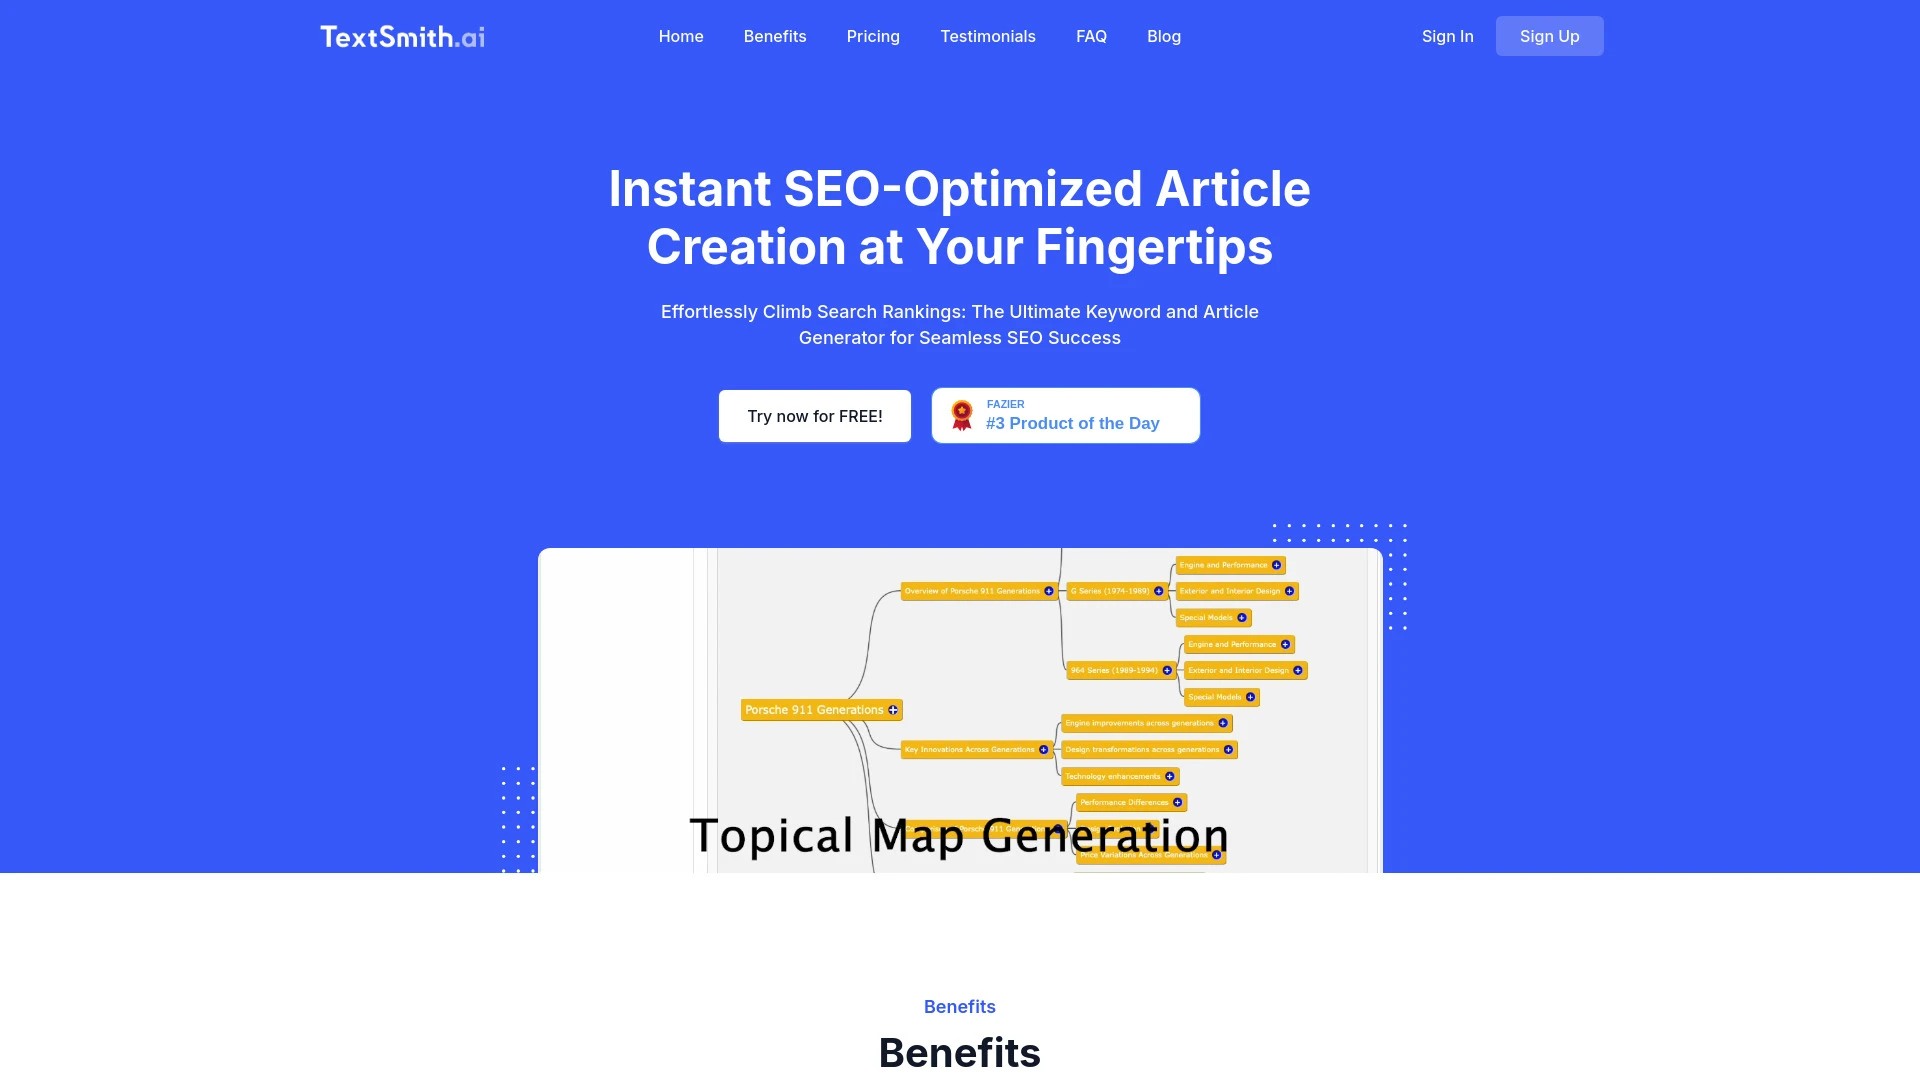Click the Try now for FREE! button
The image size is (1920, 1080).
click(815, 414)
